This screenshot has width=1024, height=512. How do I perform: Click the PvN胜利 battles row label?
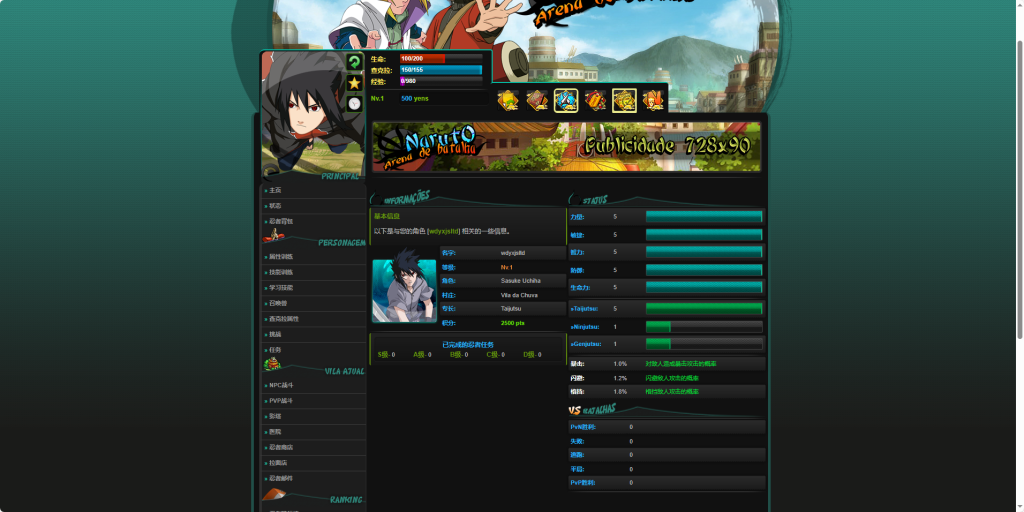(583, 427)
